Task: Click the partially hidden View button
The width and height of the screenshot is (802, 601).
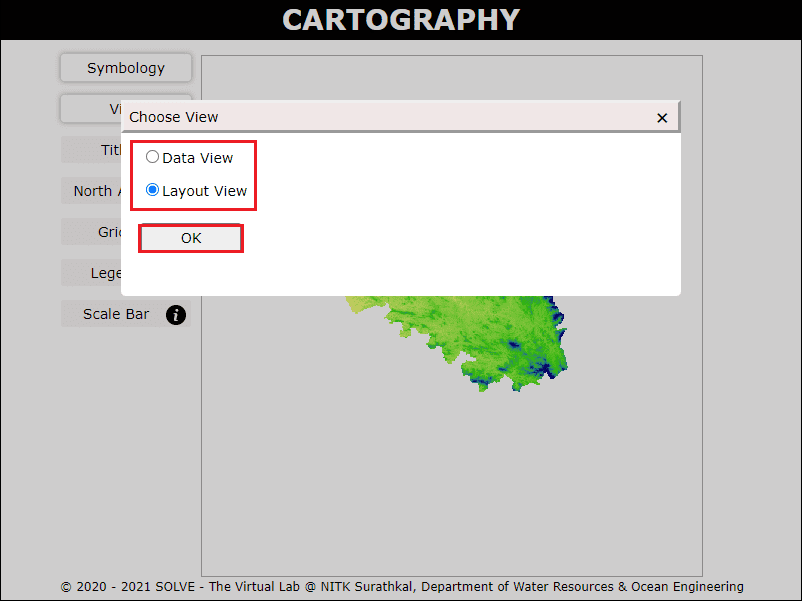Action: click(x=90, y=108)
